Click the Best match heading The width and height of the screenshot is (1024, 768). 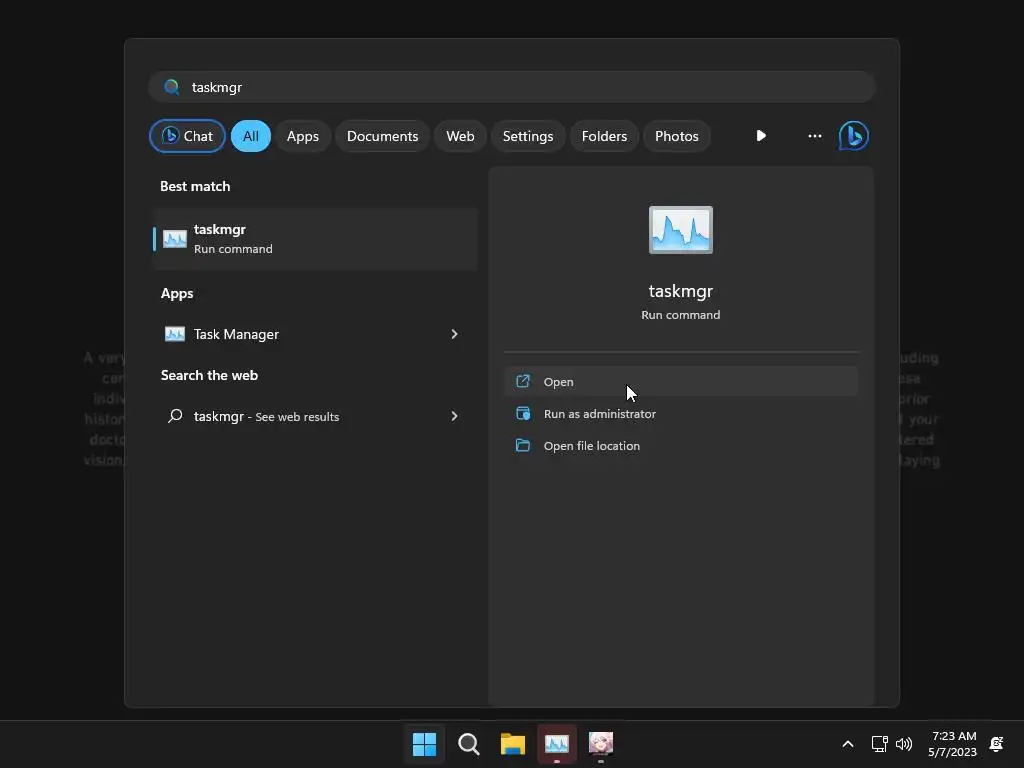coord(195,186)
